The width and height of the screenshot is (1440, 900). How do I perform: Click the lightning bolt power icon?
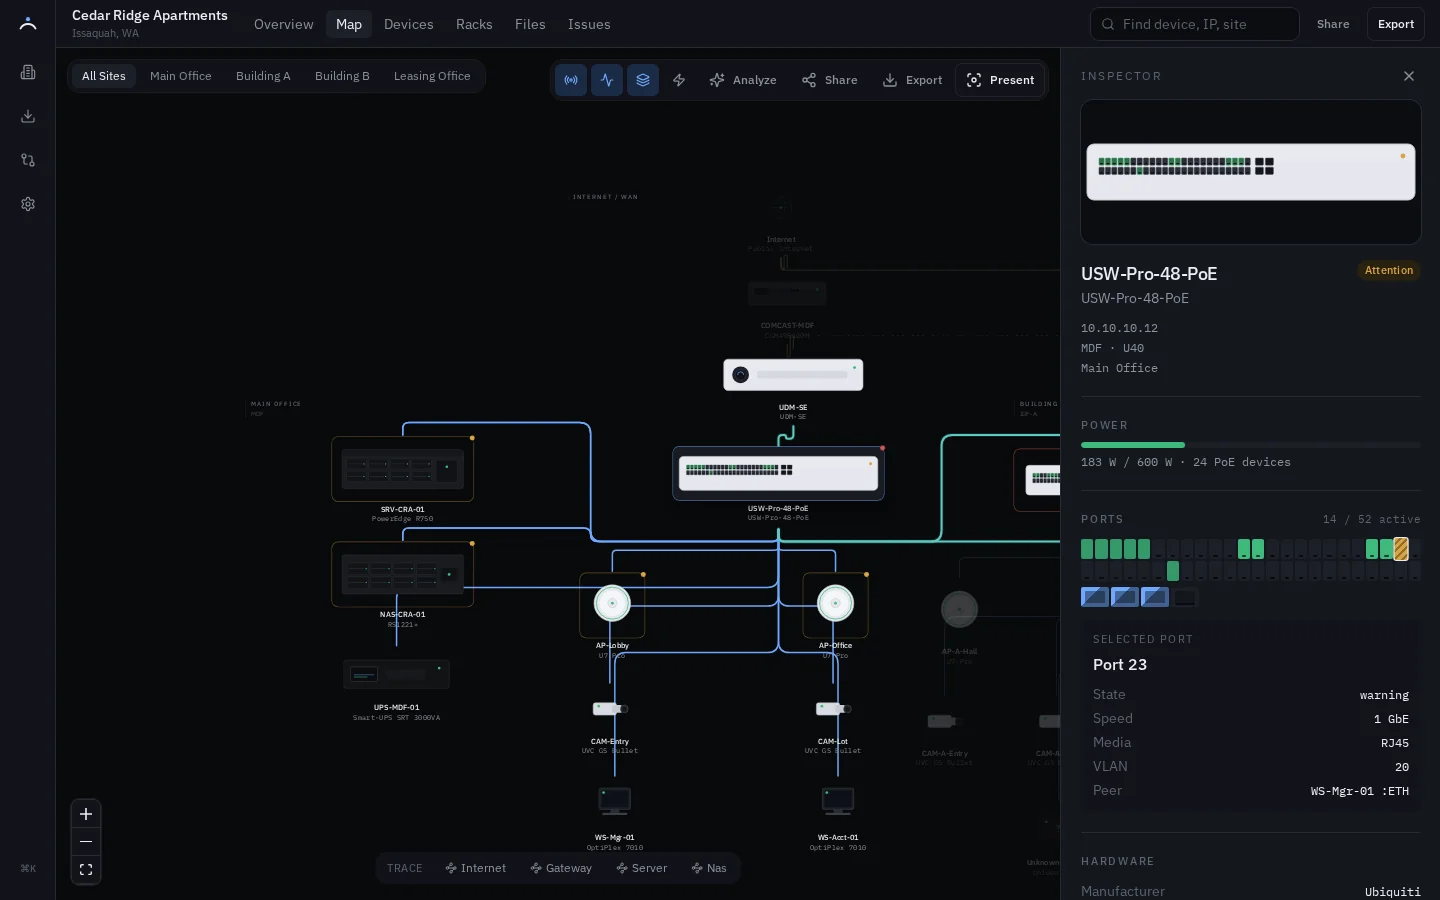pos(679,80)
